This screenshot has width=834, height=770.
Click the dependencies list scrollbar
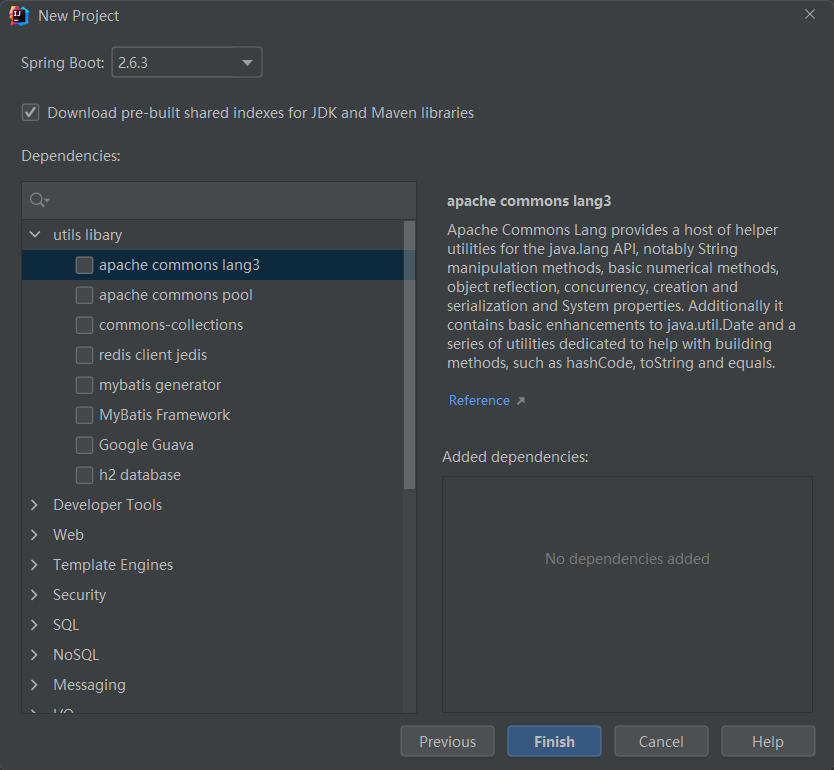coord(409,355)
